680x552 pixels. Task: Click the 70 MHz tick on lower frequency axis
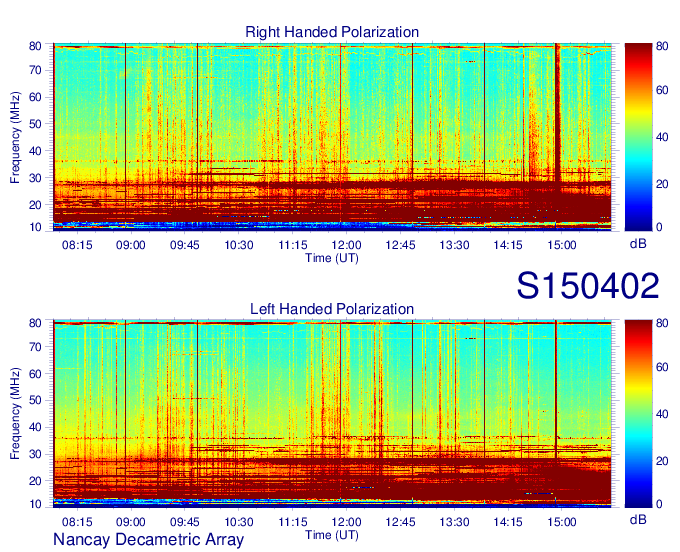[35, 347]
